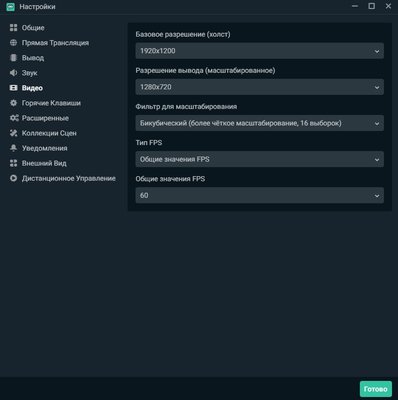Expand the FPS value 60 dropdown
This screenshot has width=398, height=400.
coord(259,195)
